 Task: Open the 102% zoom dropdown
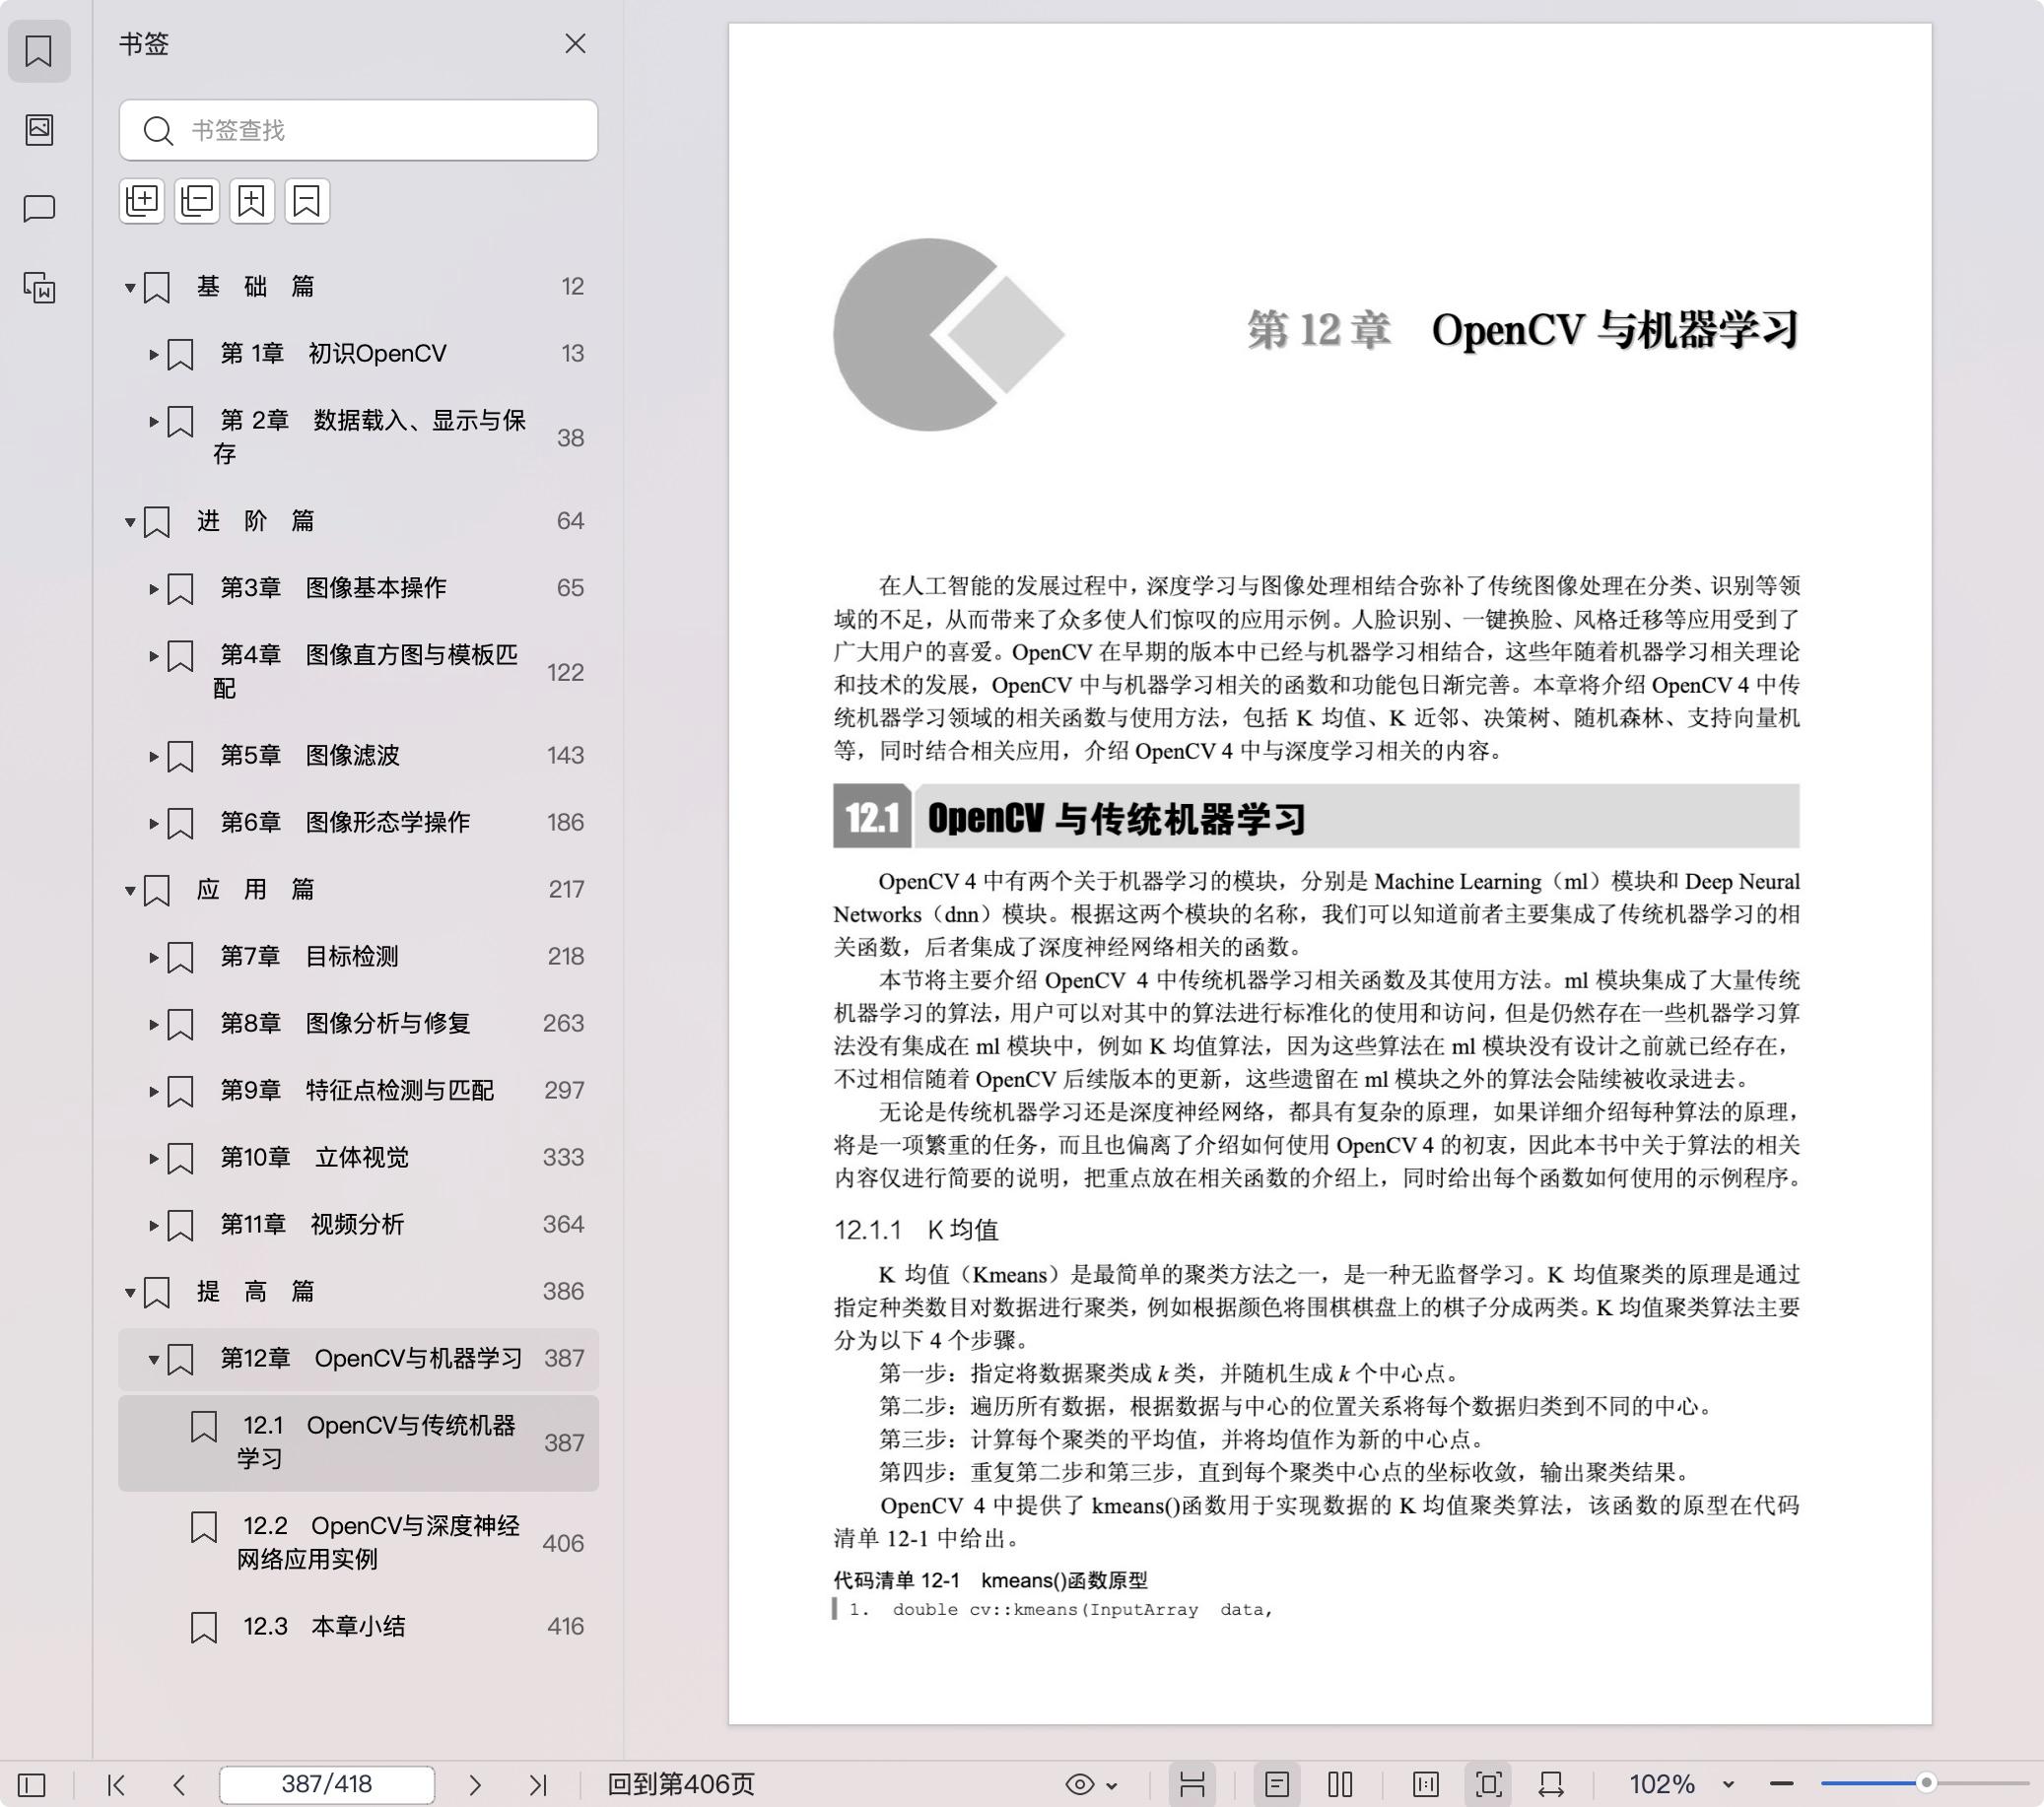(x=1727, y=1785)
